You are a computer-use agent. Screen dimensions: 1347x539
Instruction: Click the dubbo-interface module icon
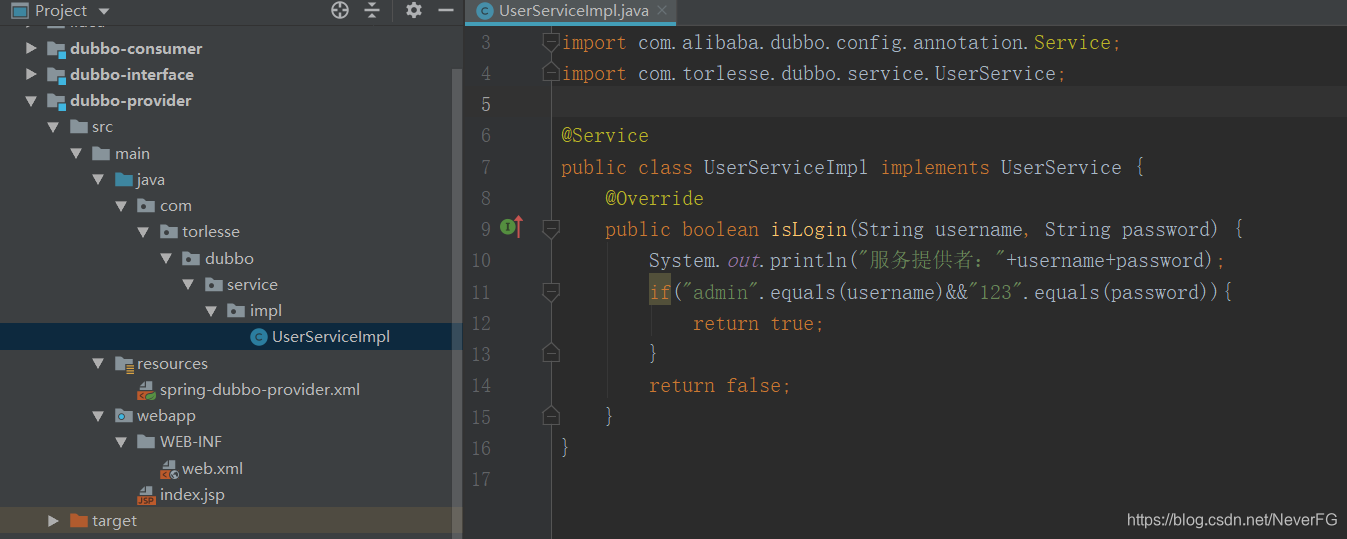55,74
